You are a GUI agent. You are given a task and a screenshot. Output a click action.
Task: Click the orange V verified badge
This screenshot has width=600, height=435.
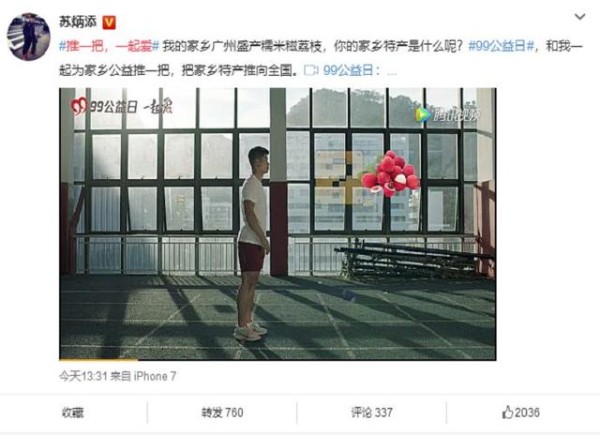(109, 23)
